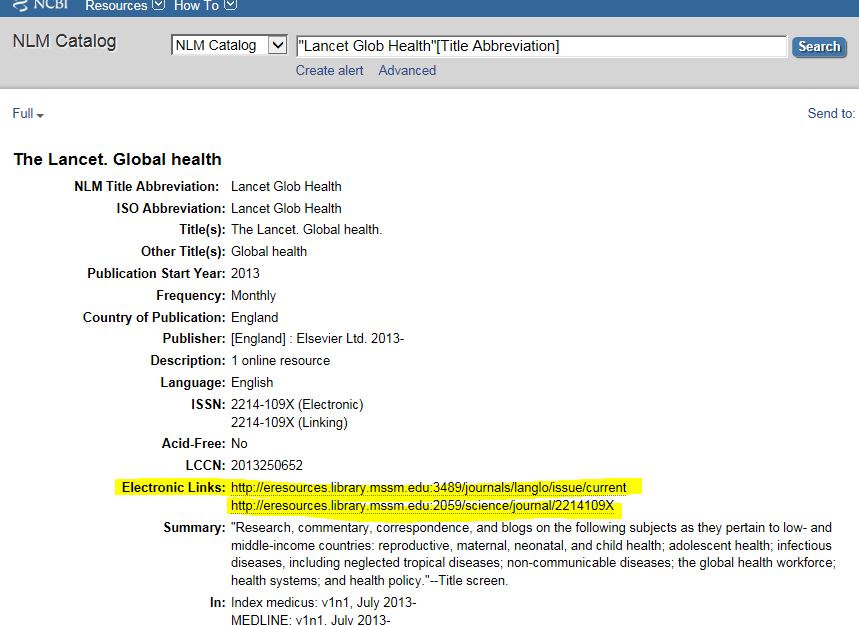
Task: Open the Send to menu
Action: pos(831,113)
